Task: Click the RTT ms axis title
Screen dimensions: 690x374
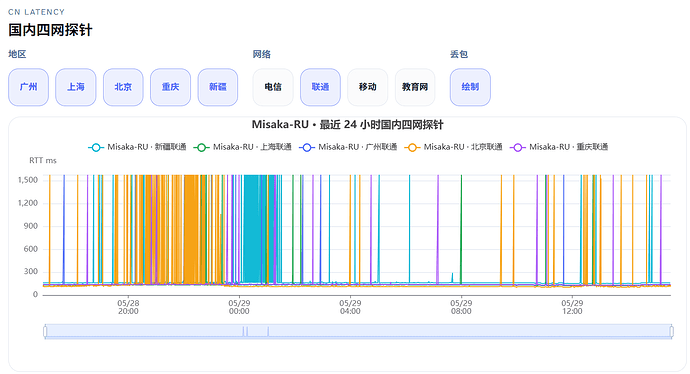Action: click(43, 161)
